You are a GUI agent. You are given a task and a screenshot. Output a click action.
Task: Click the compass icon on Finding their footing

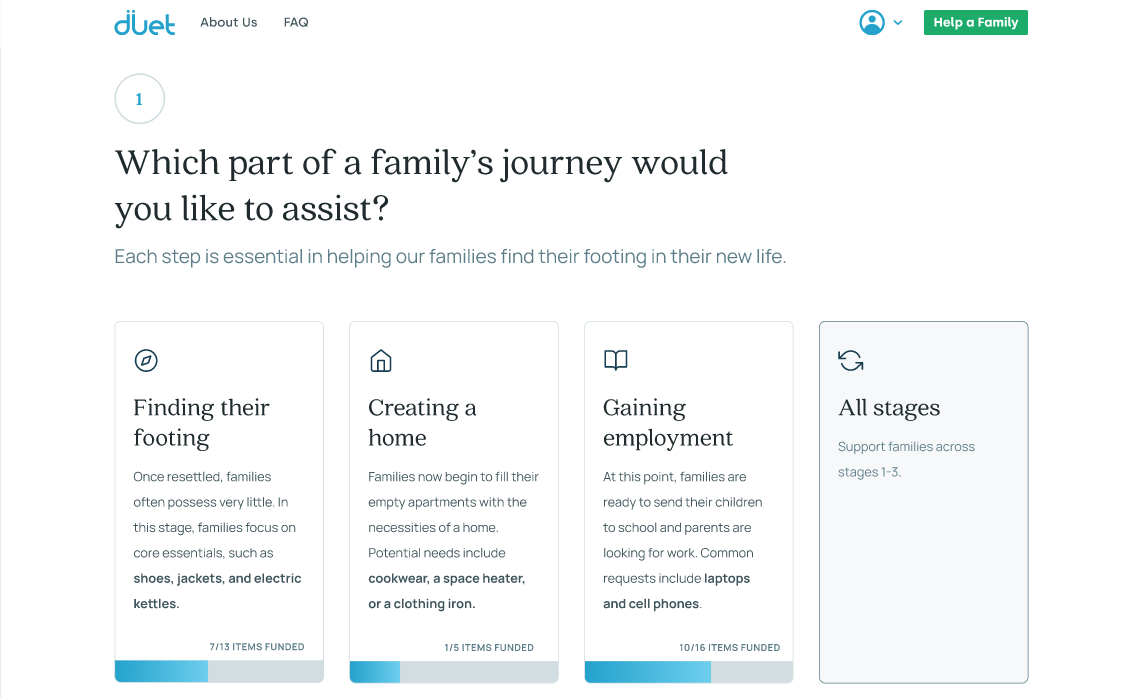pyautogui.click(x=146, y=360)
